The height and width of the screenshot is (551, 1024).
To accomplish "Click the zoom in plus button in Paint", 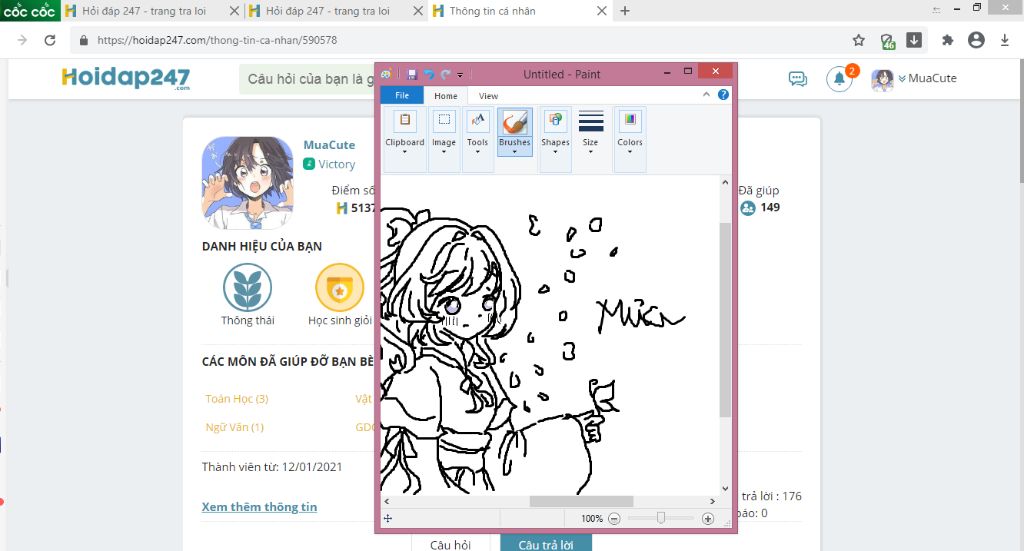I will tap(708, 518).
